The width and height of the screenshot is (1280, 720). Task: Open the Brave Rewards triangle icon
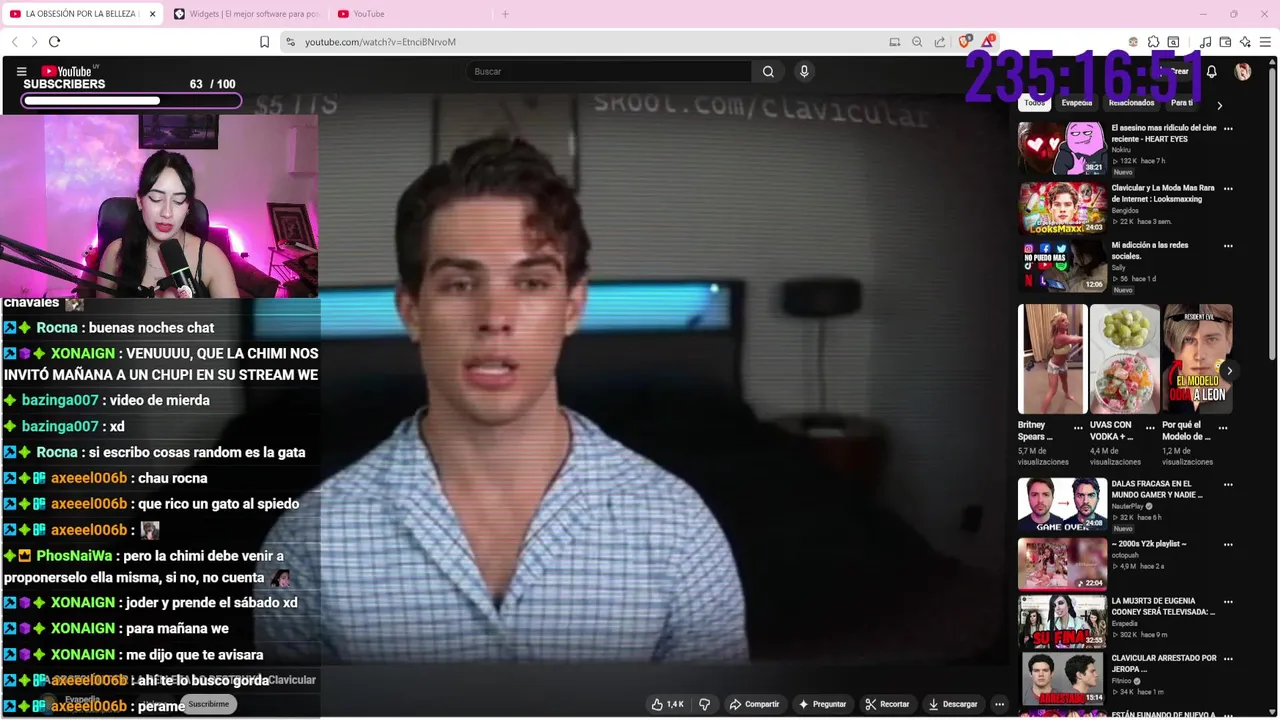coord(988,41)
